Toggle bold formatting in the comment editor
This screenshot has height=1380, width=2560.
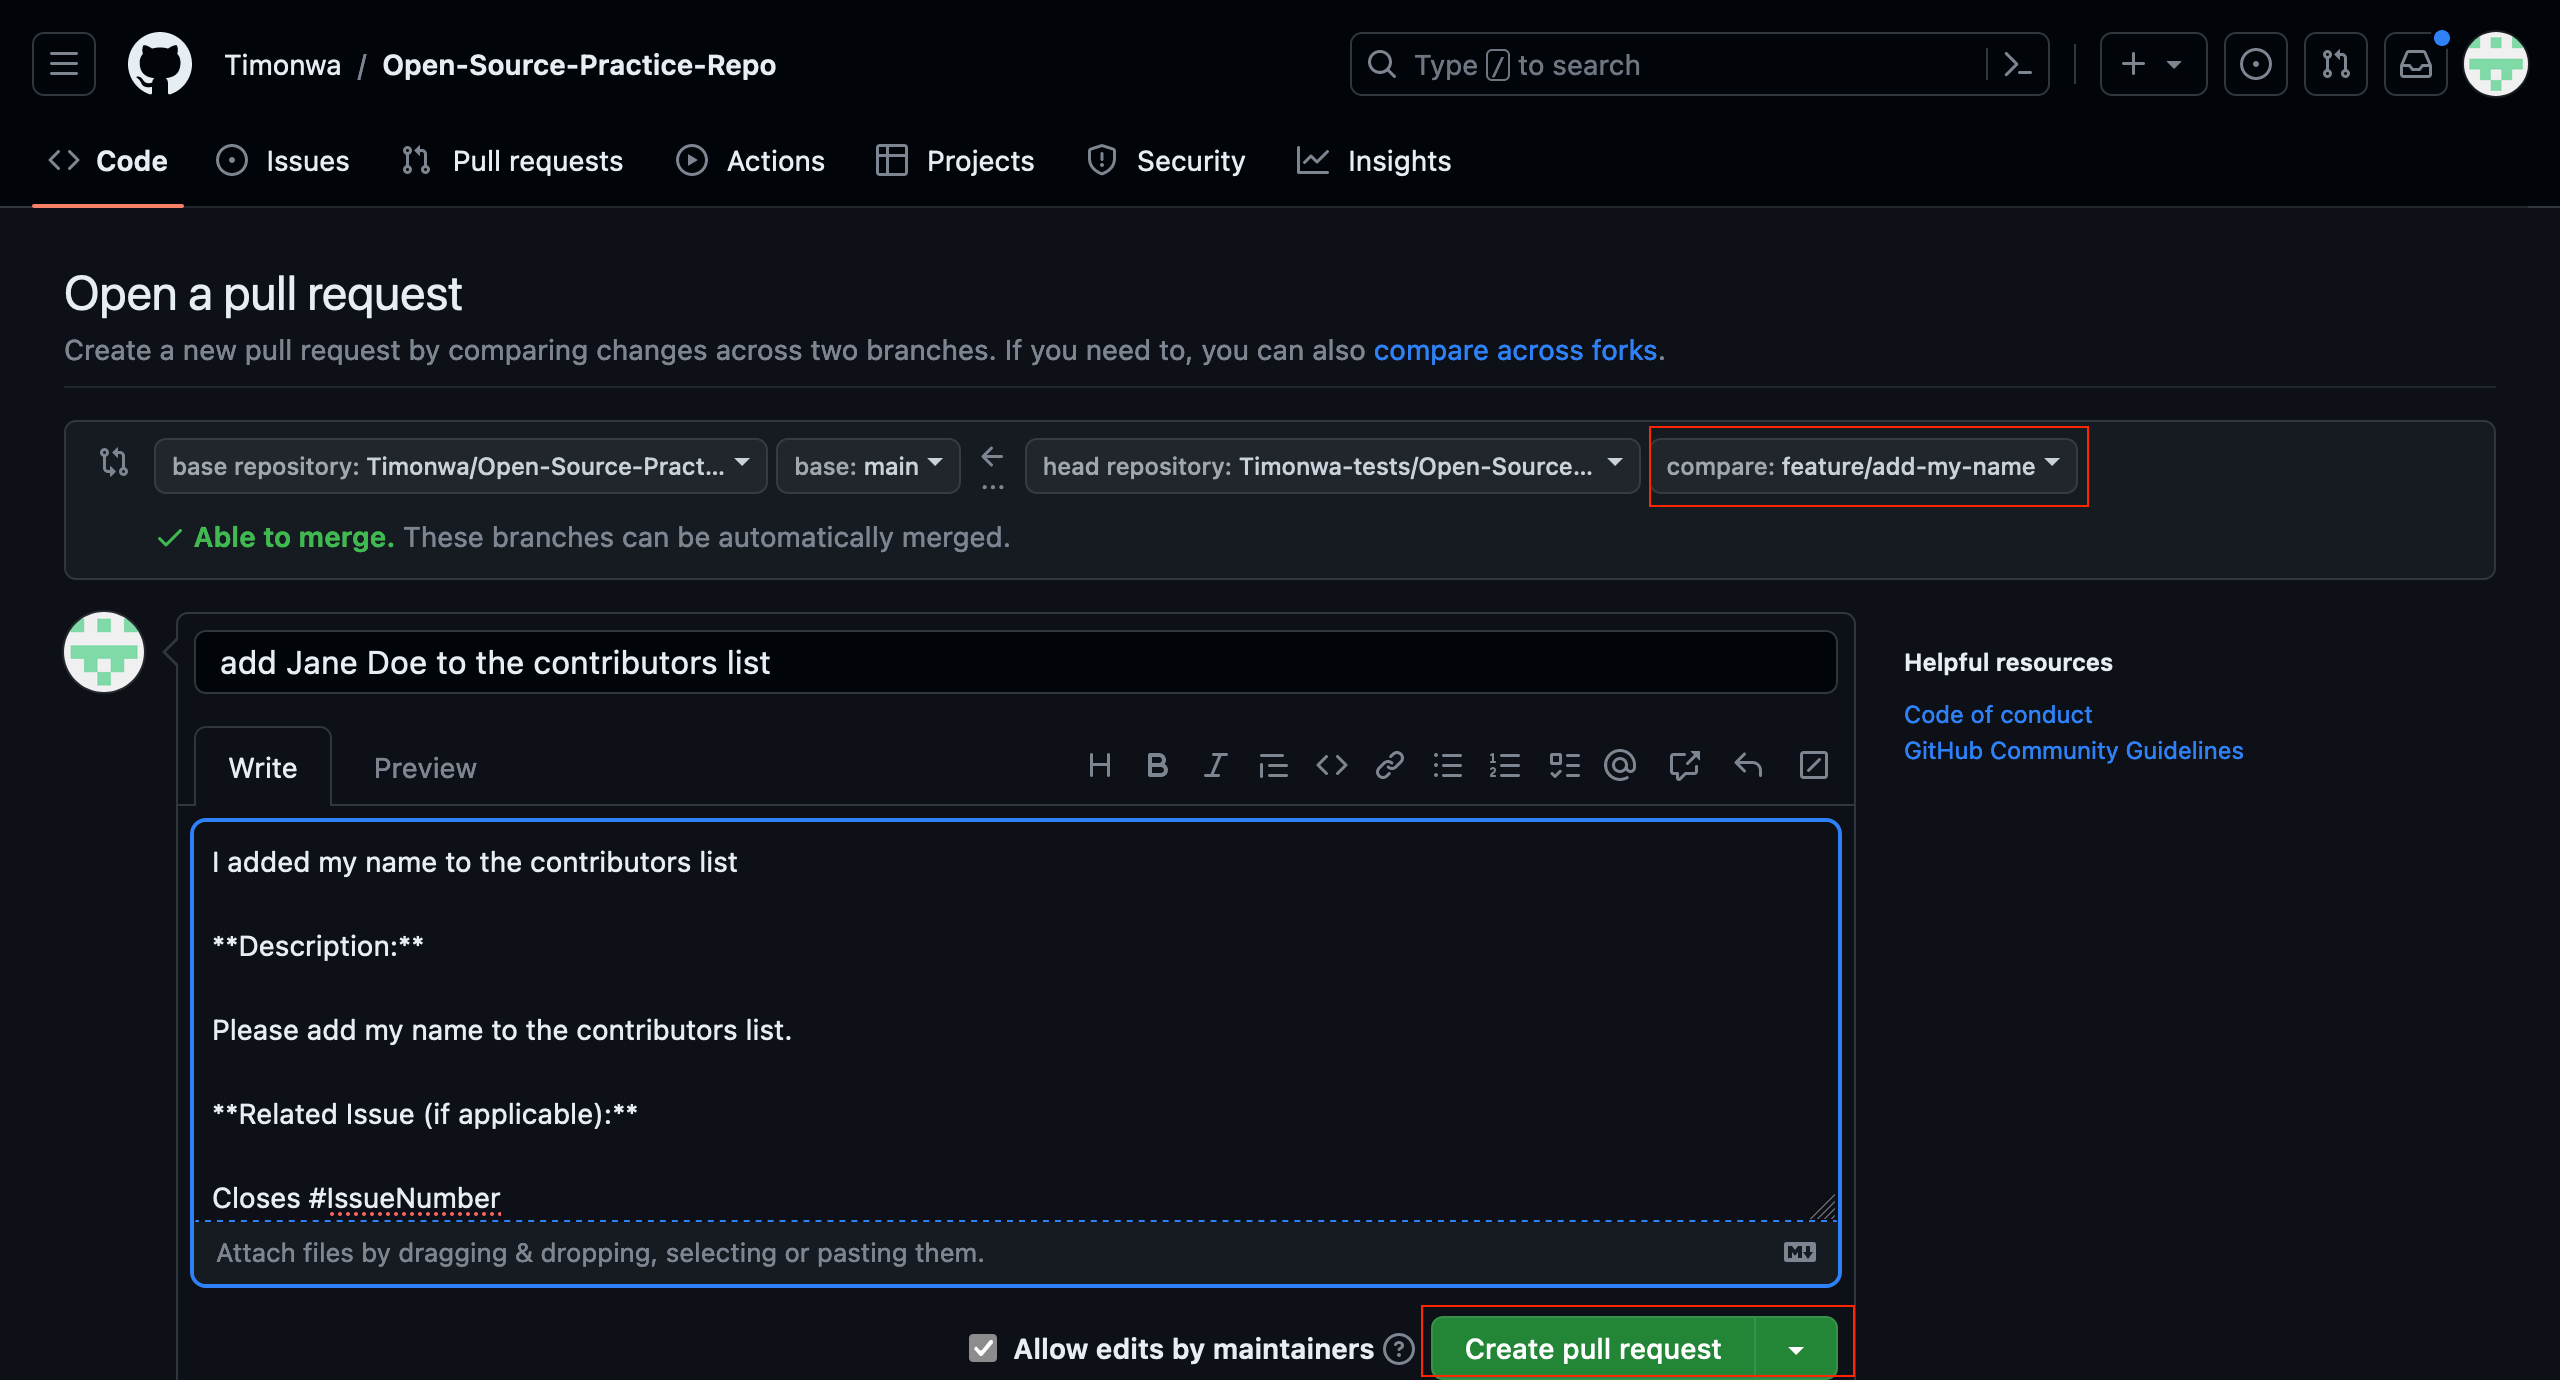coord(1157,766)
